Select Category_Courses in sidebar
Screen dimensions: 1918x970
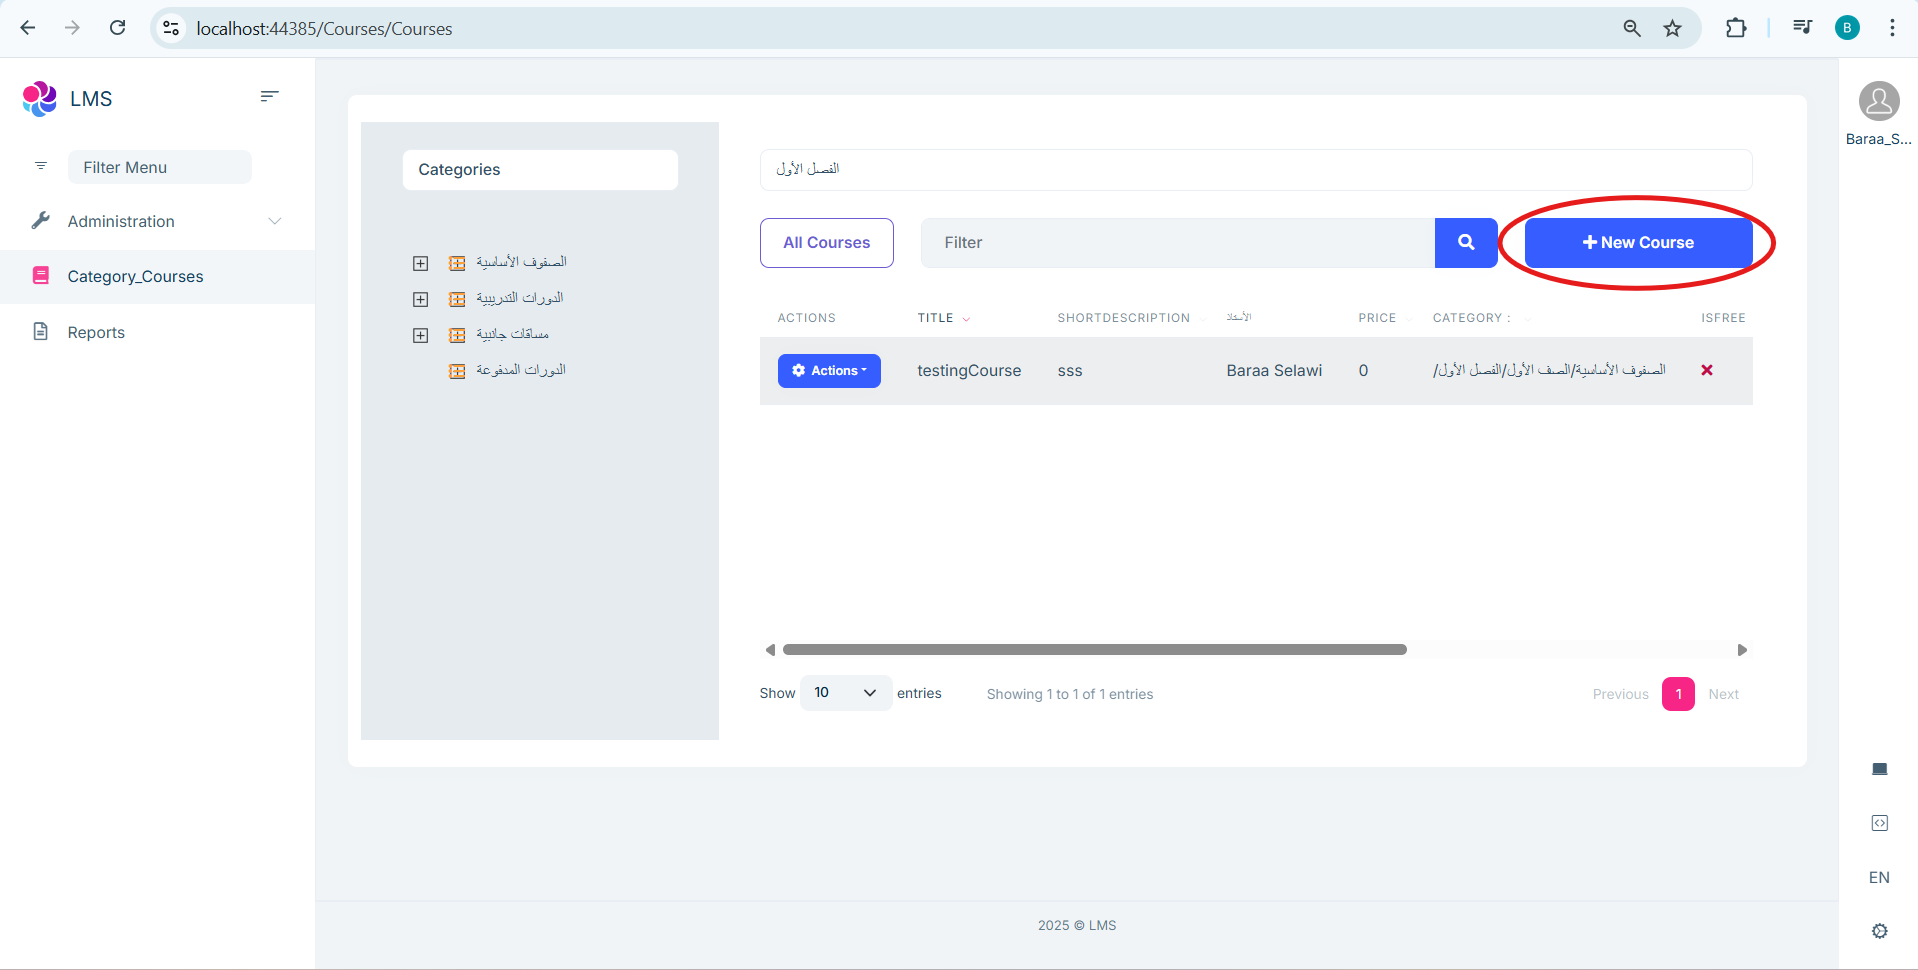(x=157, y=276)
